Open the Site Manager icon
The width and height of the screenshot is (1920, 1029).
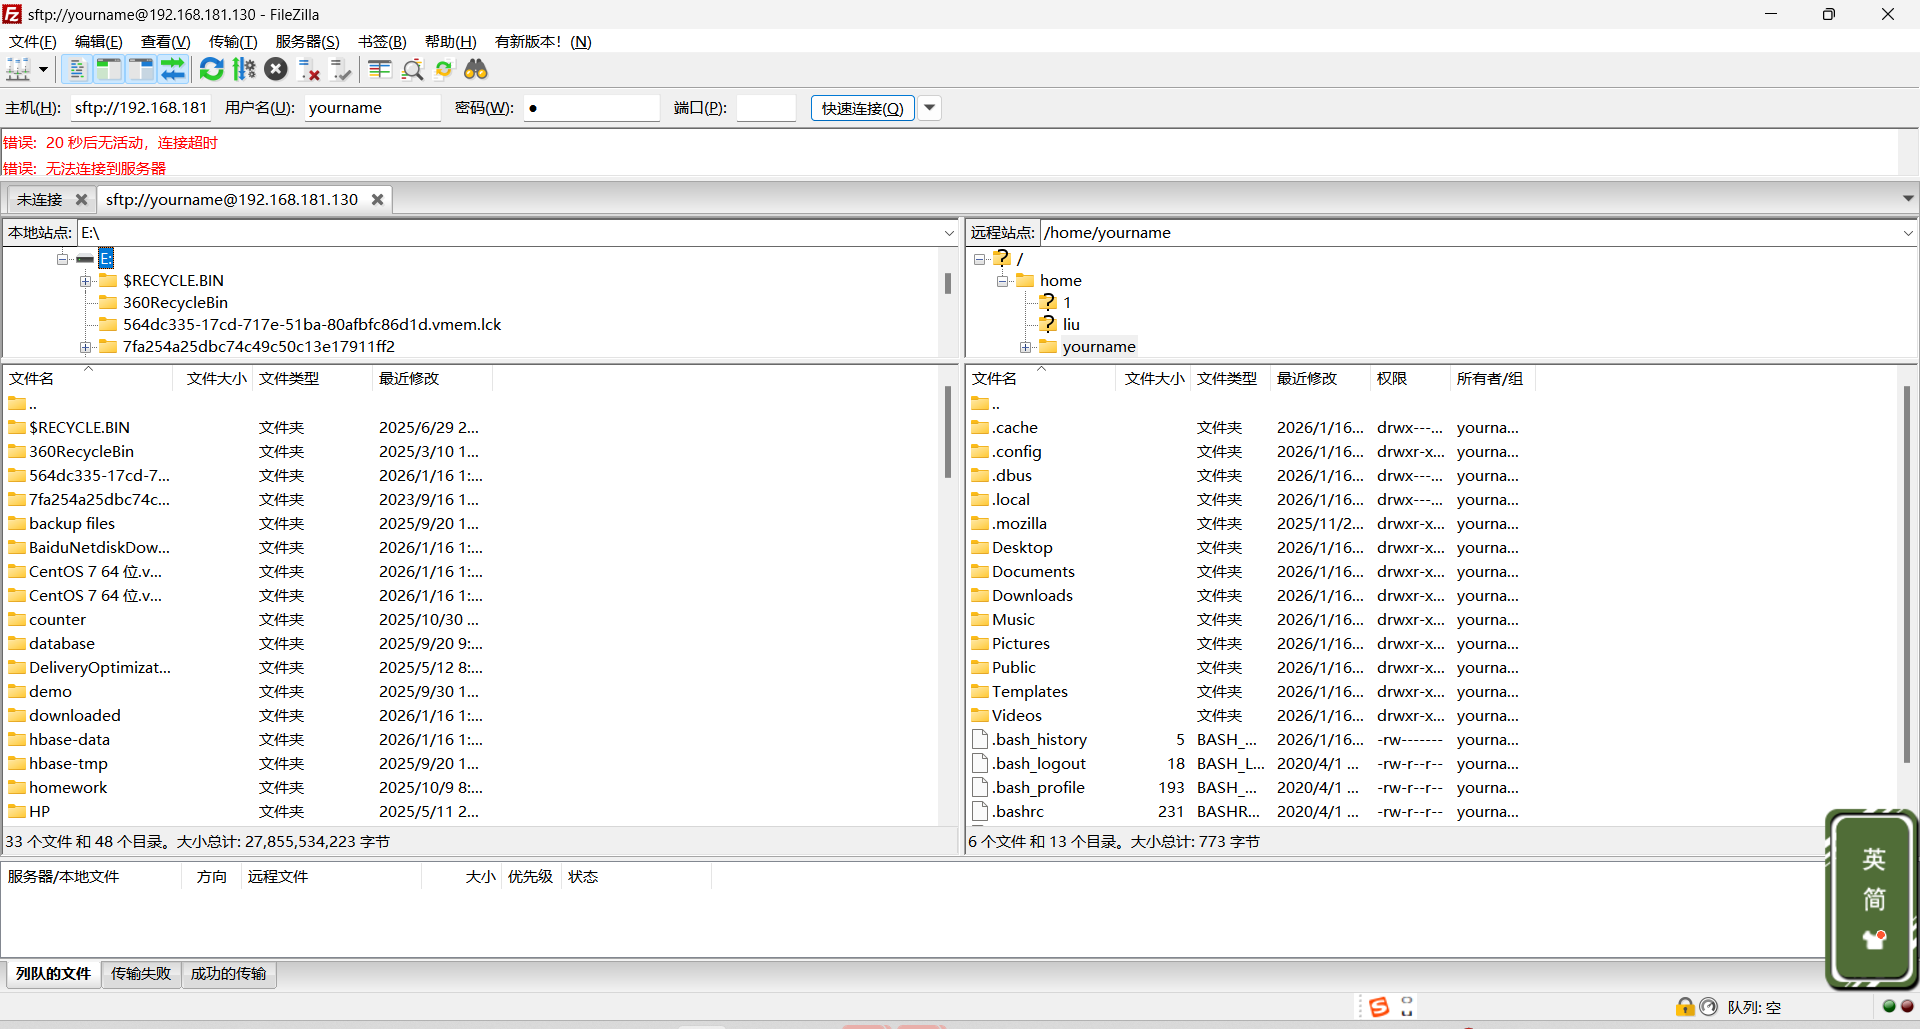click(x=18, y=69)
